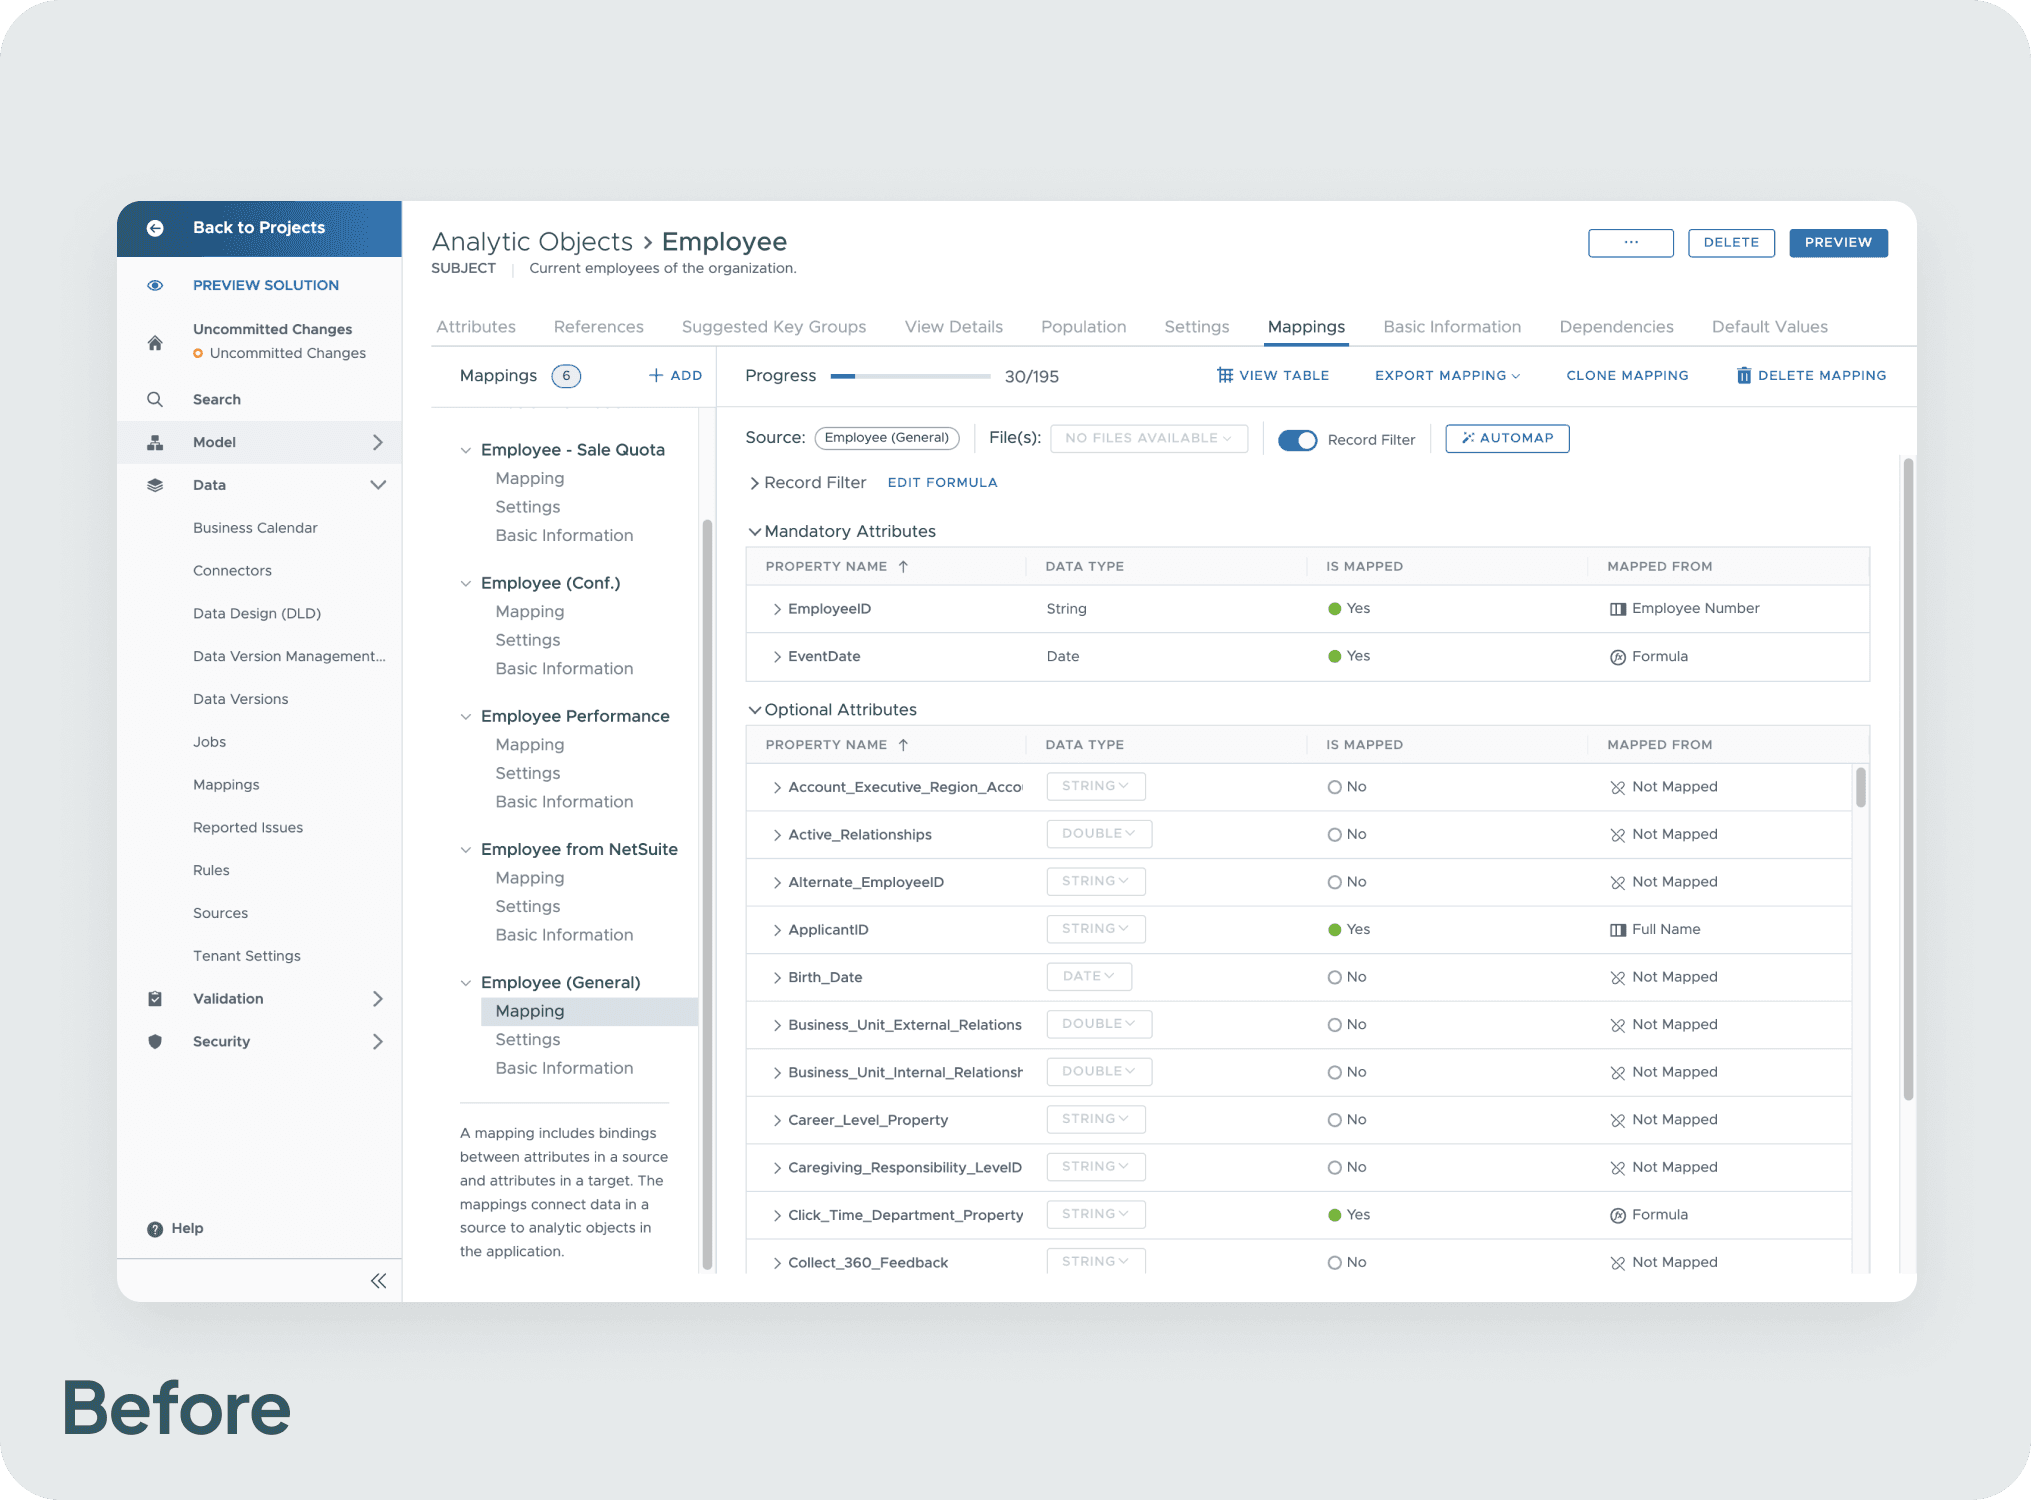Click the Validation clipboard icon
This screenshot has width=2031, height=1500.
coord(155,998)
